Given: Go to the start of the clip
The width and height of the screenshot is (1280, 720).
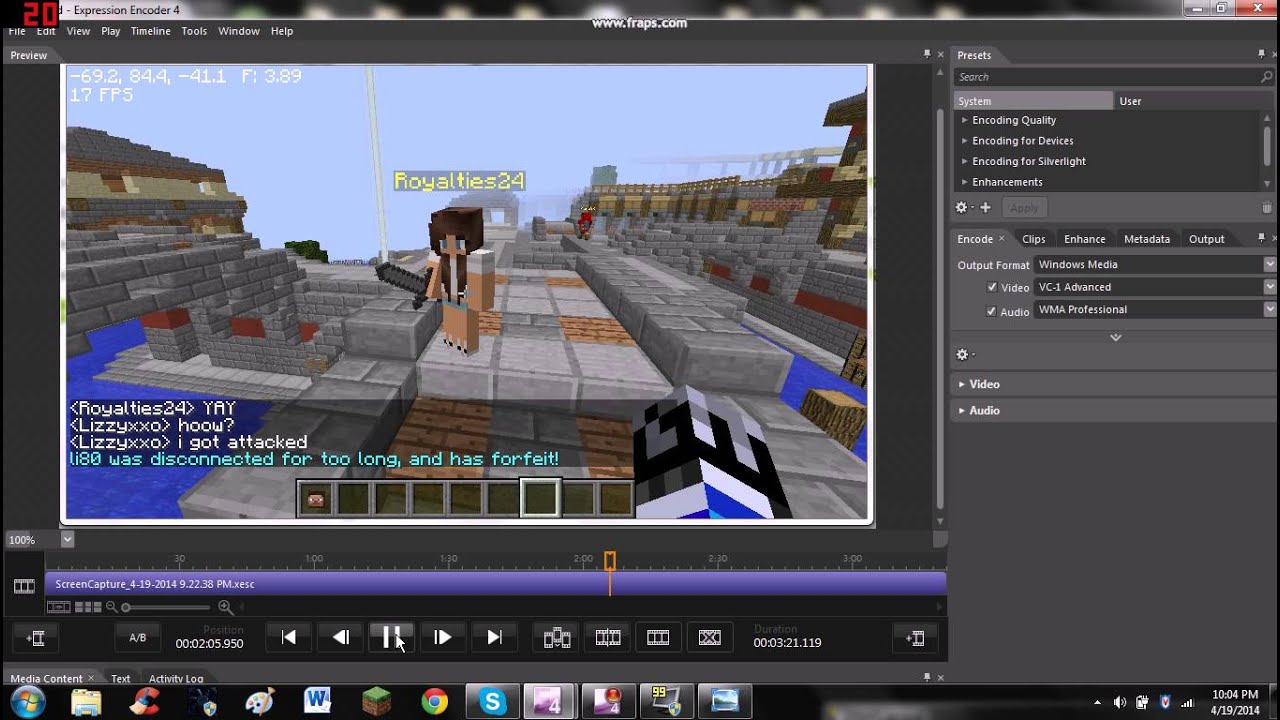Looking at the screenshot, I should tap(289, 637).
